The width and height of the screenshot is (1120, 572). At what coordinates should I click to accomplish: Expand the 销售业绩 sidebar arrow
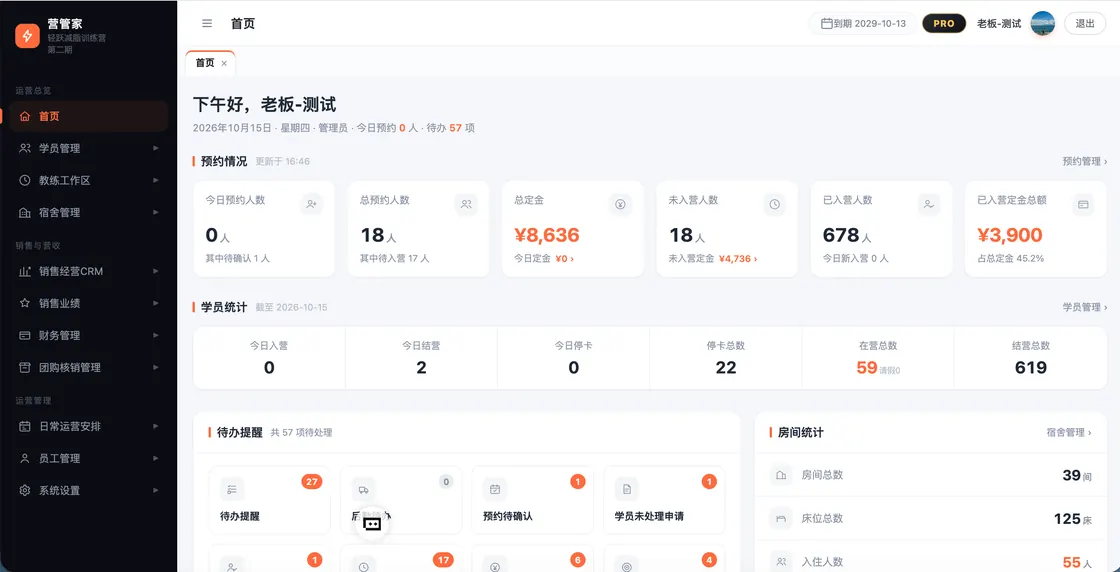tap(156, 303)
